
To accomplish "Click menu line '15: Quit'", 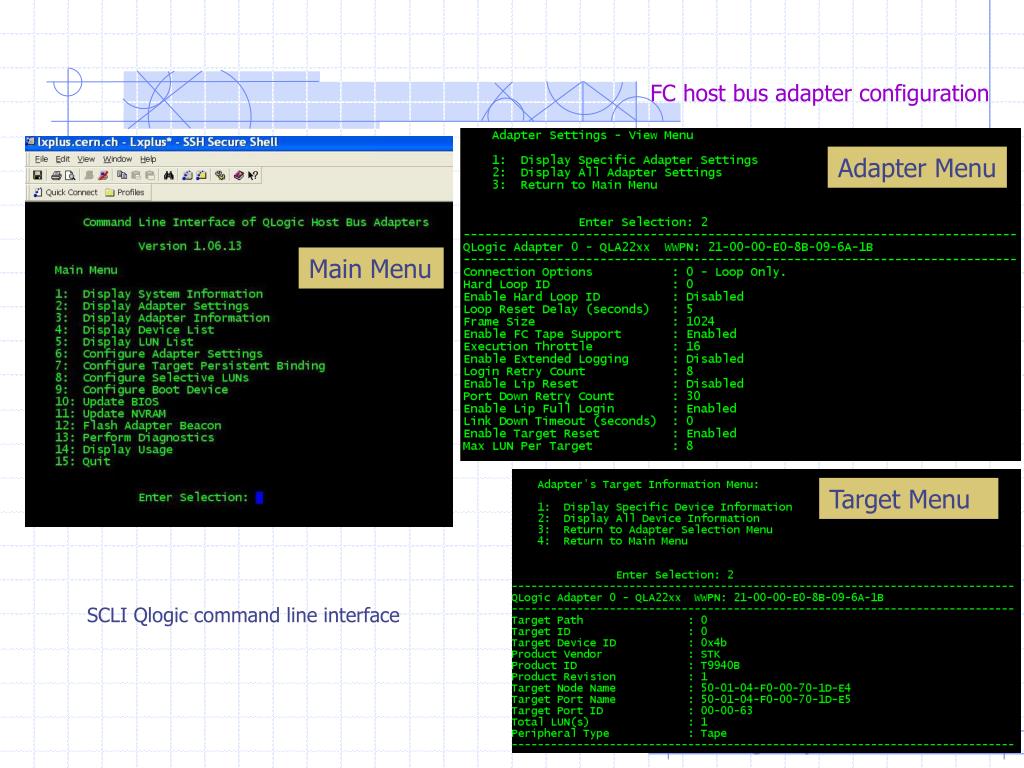I will 82,461.
